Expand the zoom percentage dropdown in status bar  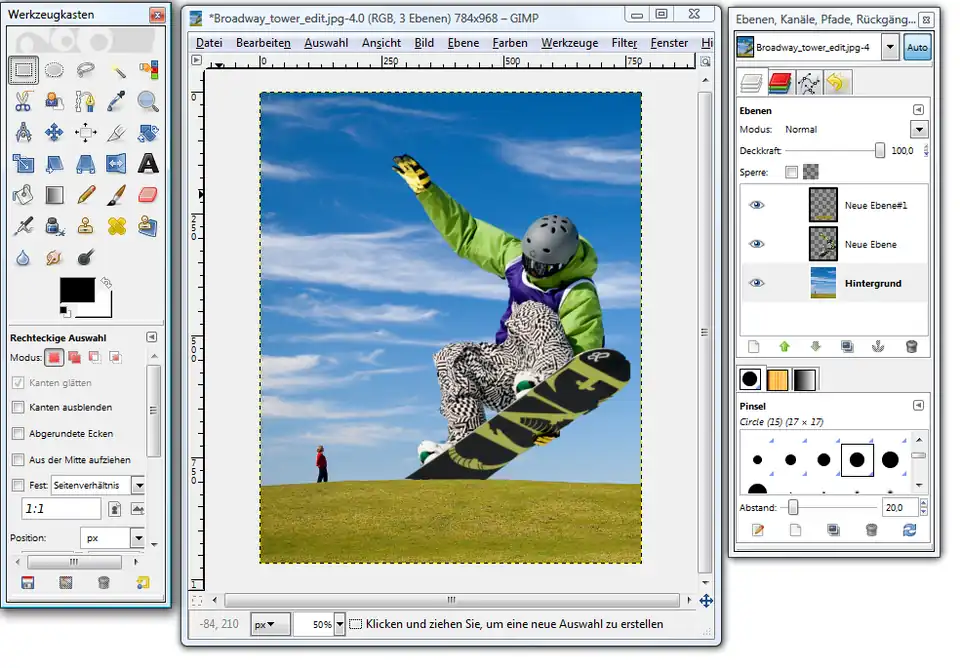click(340, 624)
